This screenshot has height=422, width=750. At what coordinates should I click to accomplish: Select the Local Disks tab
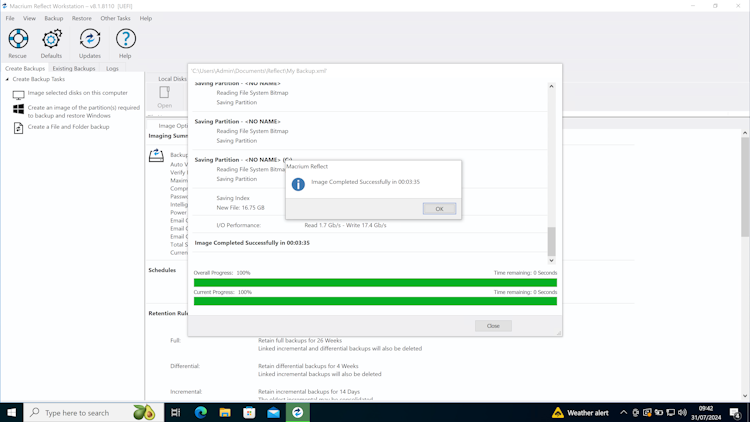(x=173, y=79)
